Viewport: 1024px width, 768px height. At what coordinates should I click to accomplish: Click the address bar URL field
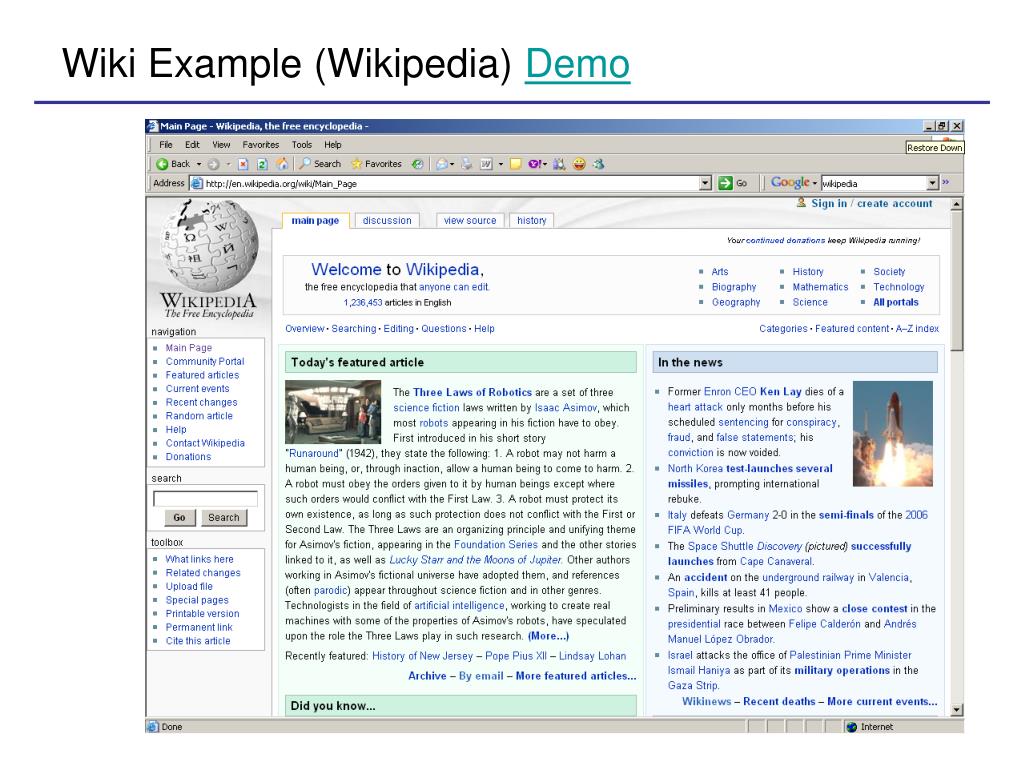point(451,184)
